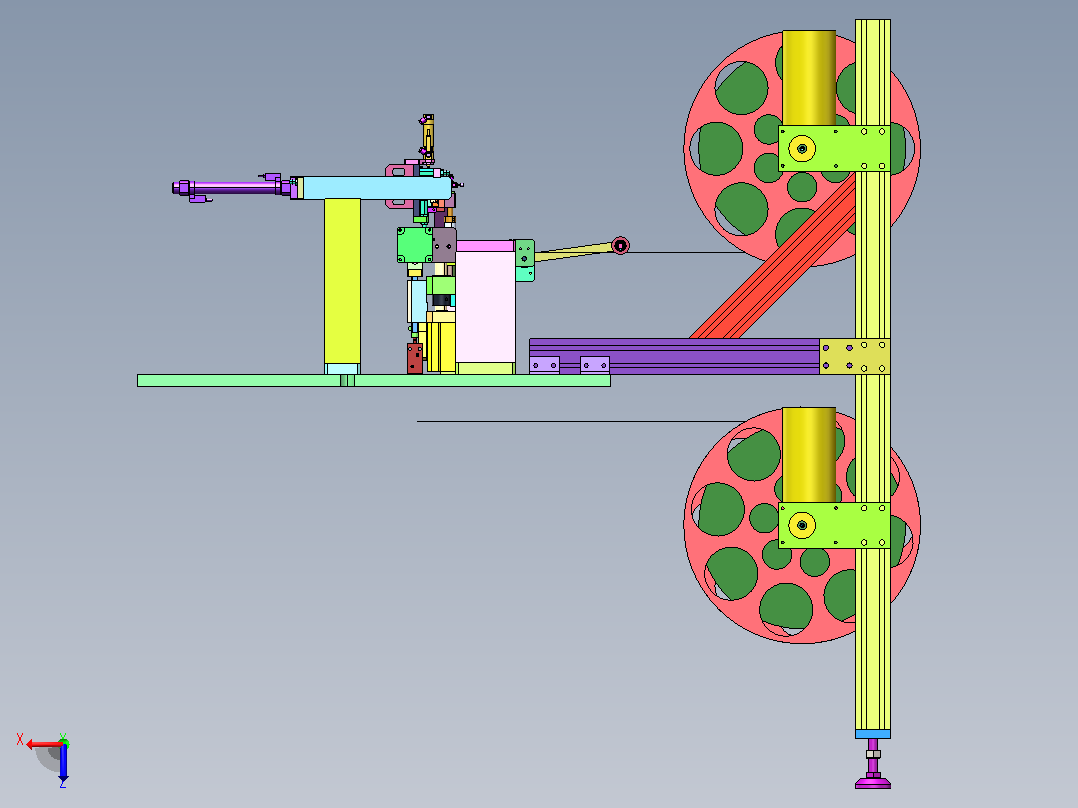The height and width of the screenshot is (808, 1078).
Task: Select the lower lime-green mounting plate
Action: pos(835,525)
